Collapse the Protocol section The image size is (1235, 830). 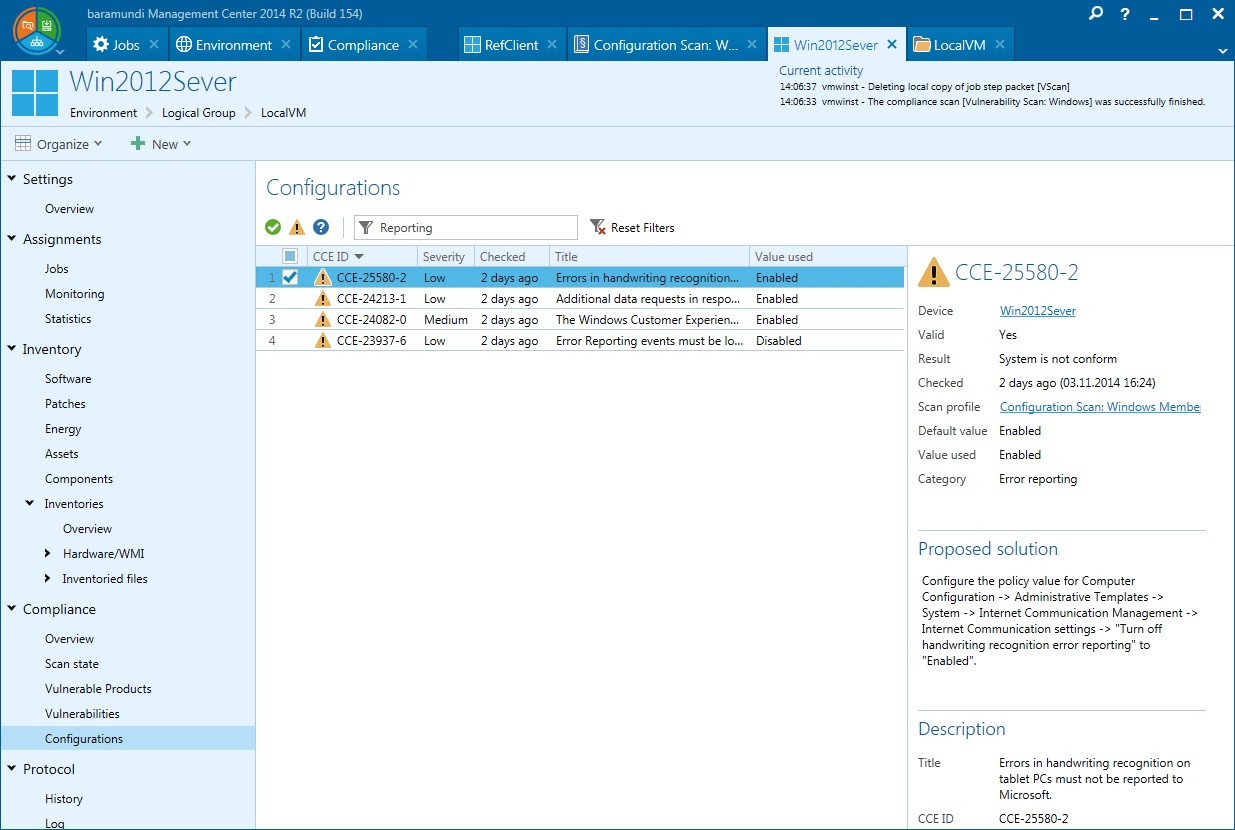coord(12,769)
